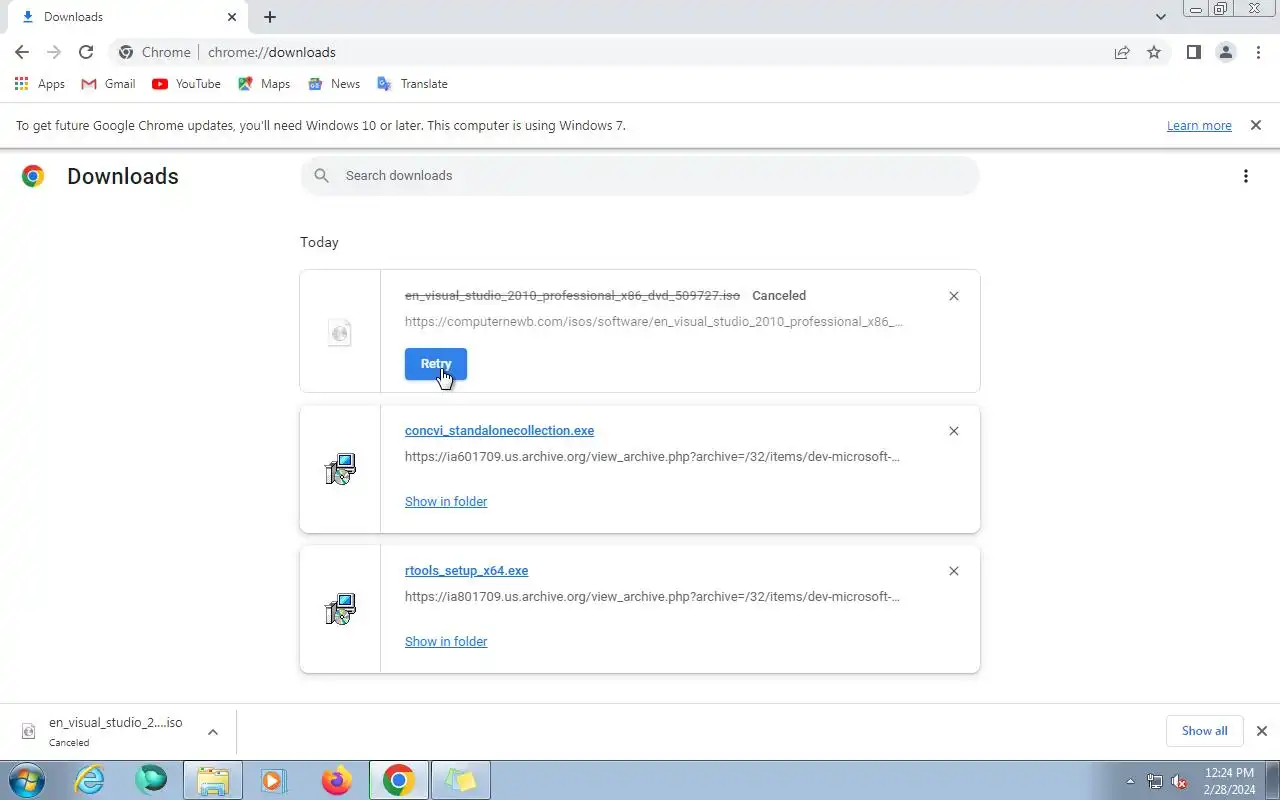The height and width of the screenshot is (800, 1280).
Task: Click the Search downloads field
Action: pyautogui.click(x=640, y=176)
